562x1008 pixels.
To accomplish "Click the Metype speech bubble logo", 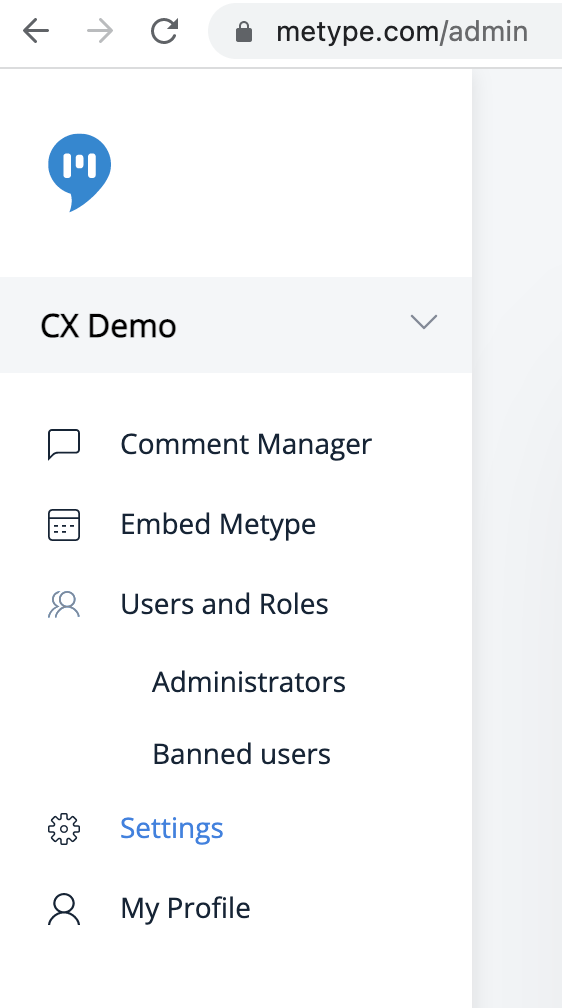I will [80, 172].
